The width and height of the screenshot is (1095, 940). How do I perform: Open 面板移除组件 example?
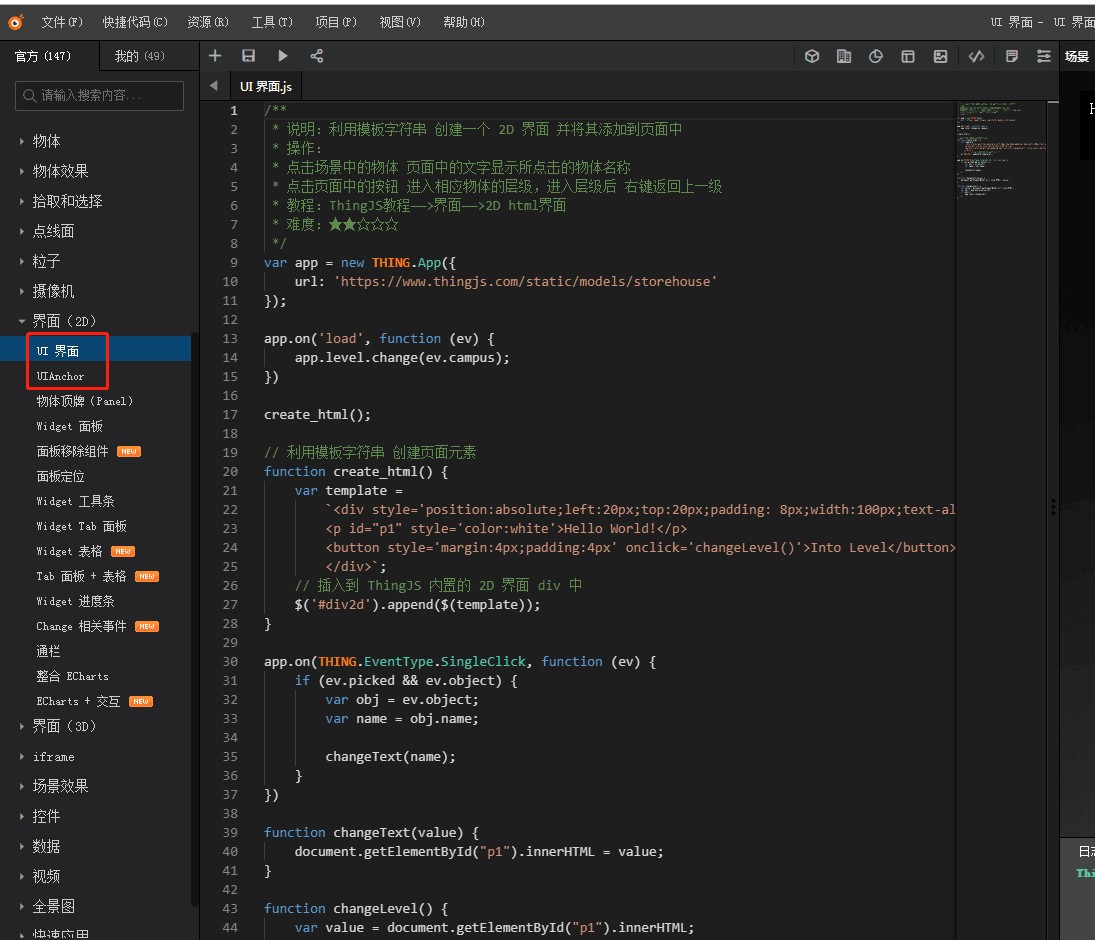point(72,451)
